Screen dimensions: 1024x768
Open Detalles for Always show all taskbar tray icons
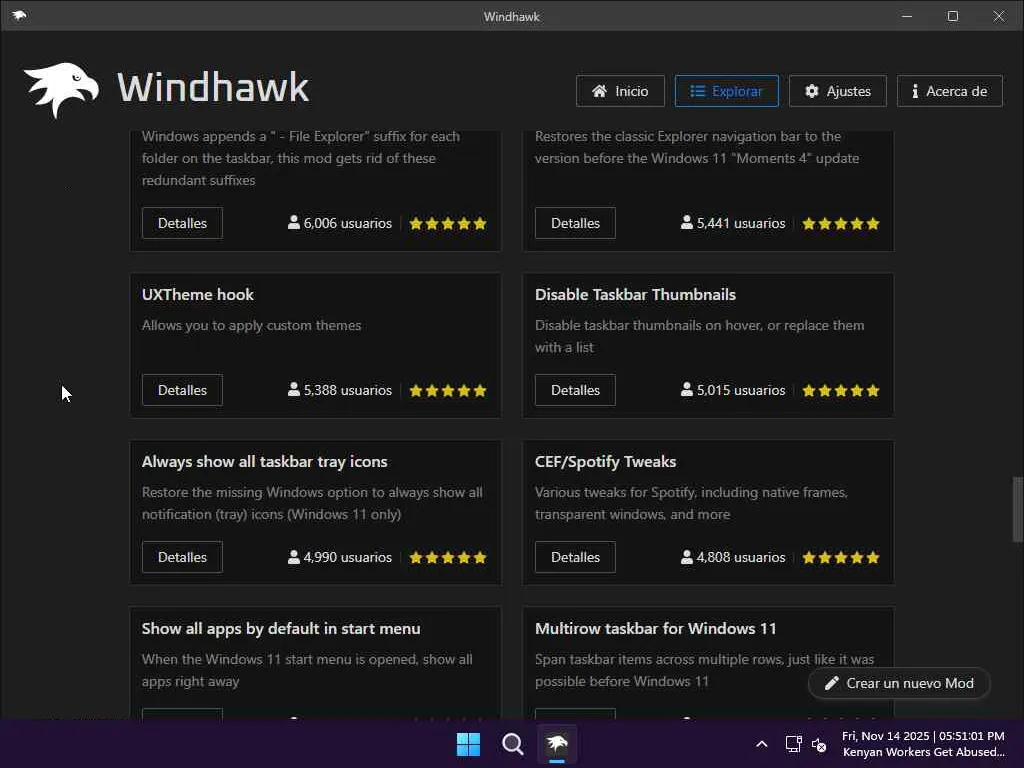[182, 557]
